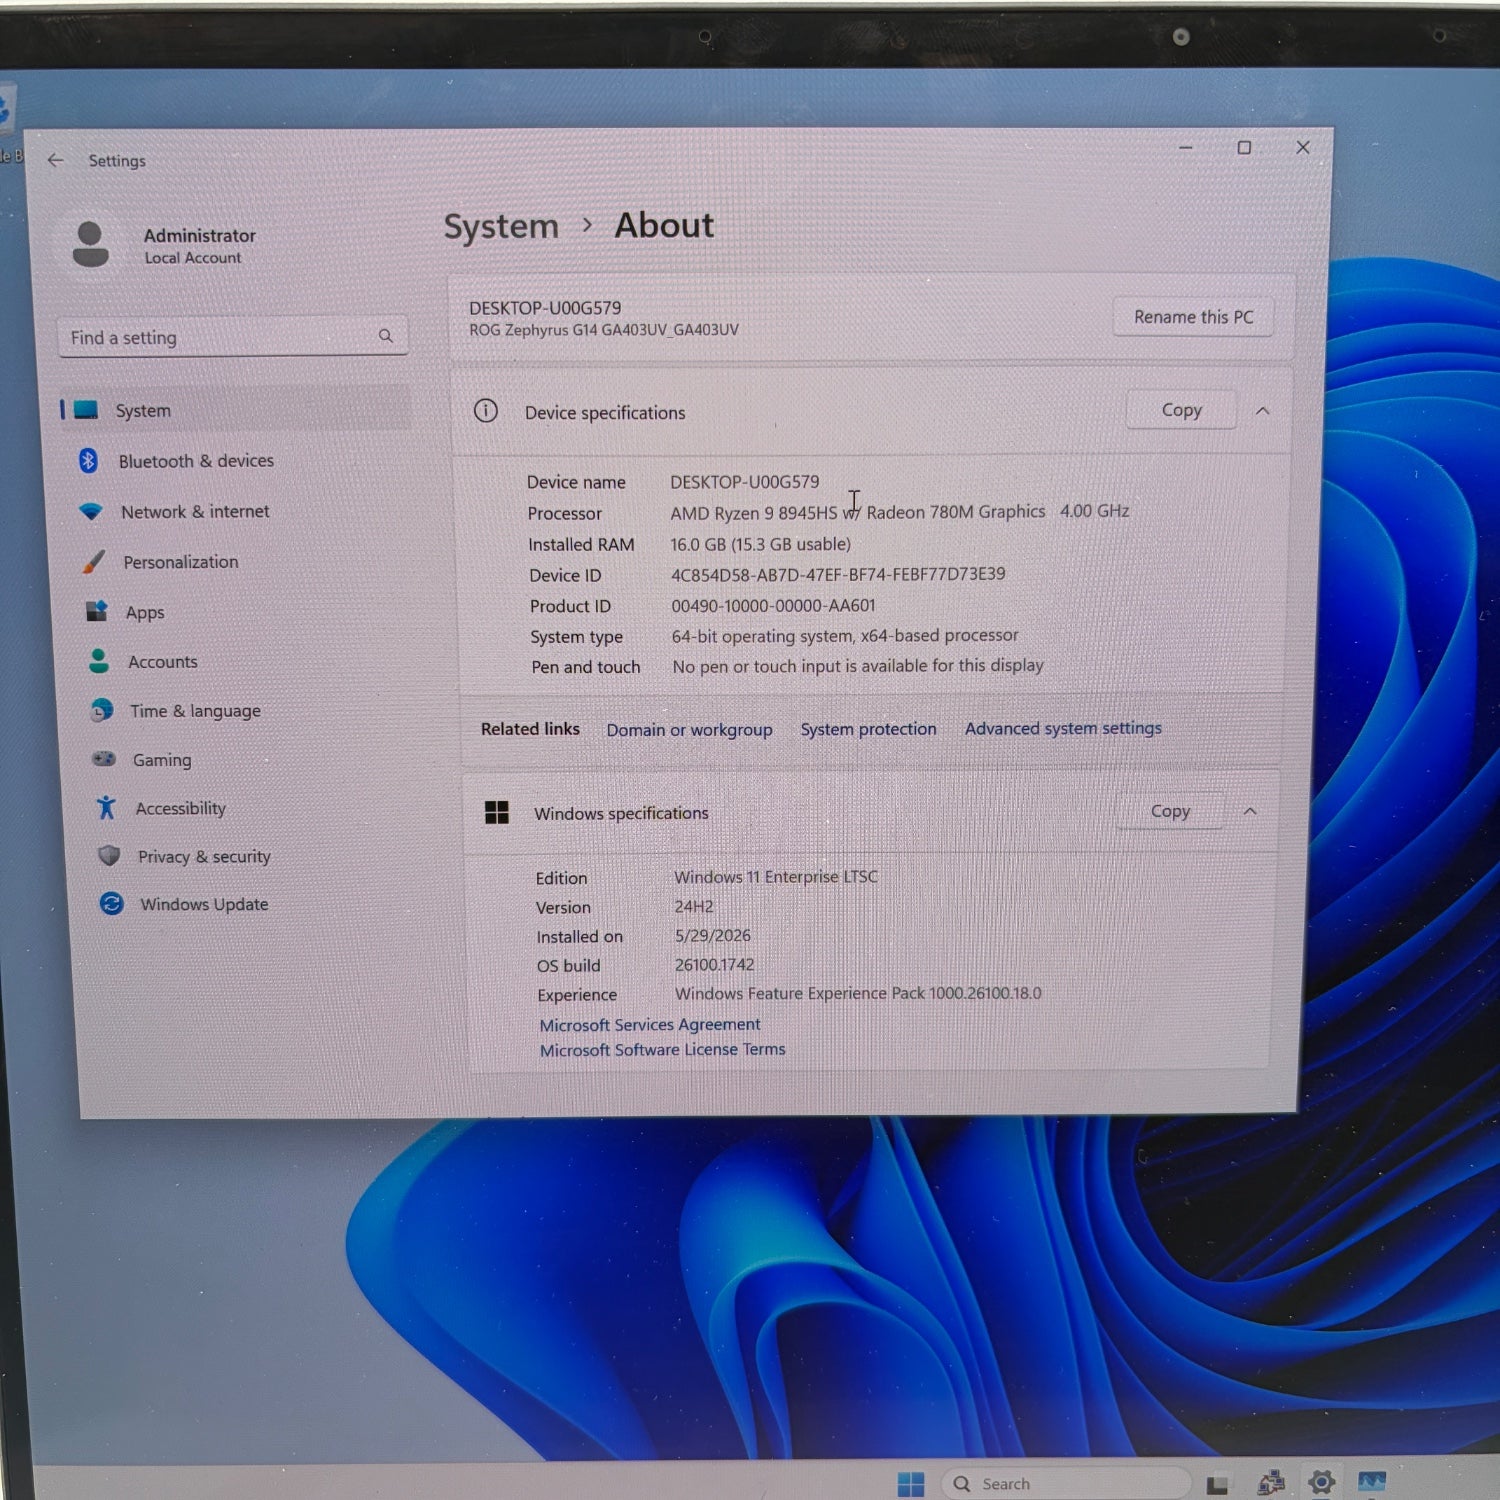
Task: Click System in the breadcrumb heading
Action: (501, 227)
